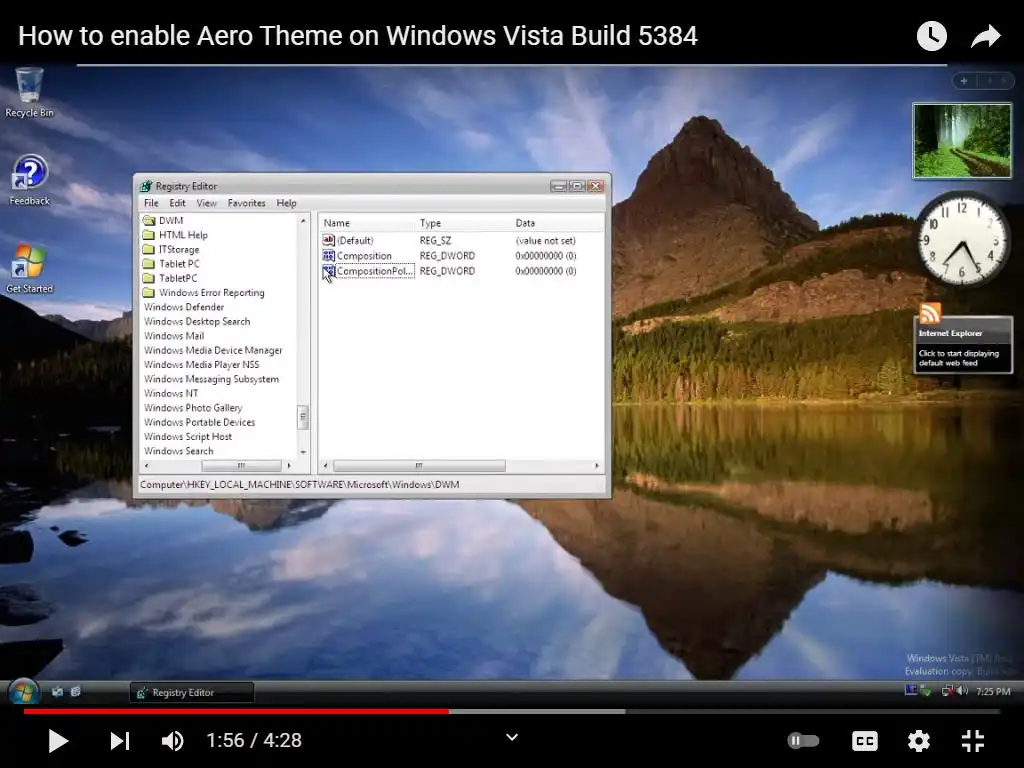Open the View menu in Registry Editor
Screen dimensions: 1024x768
point(206,203)
